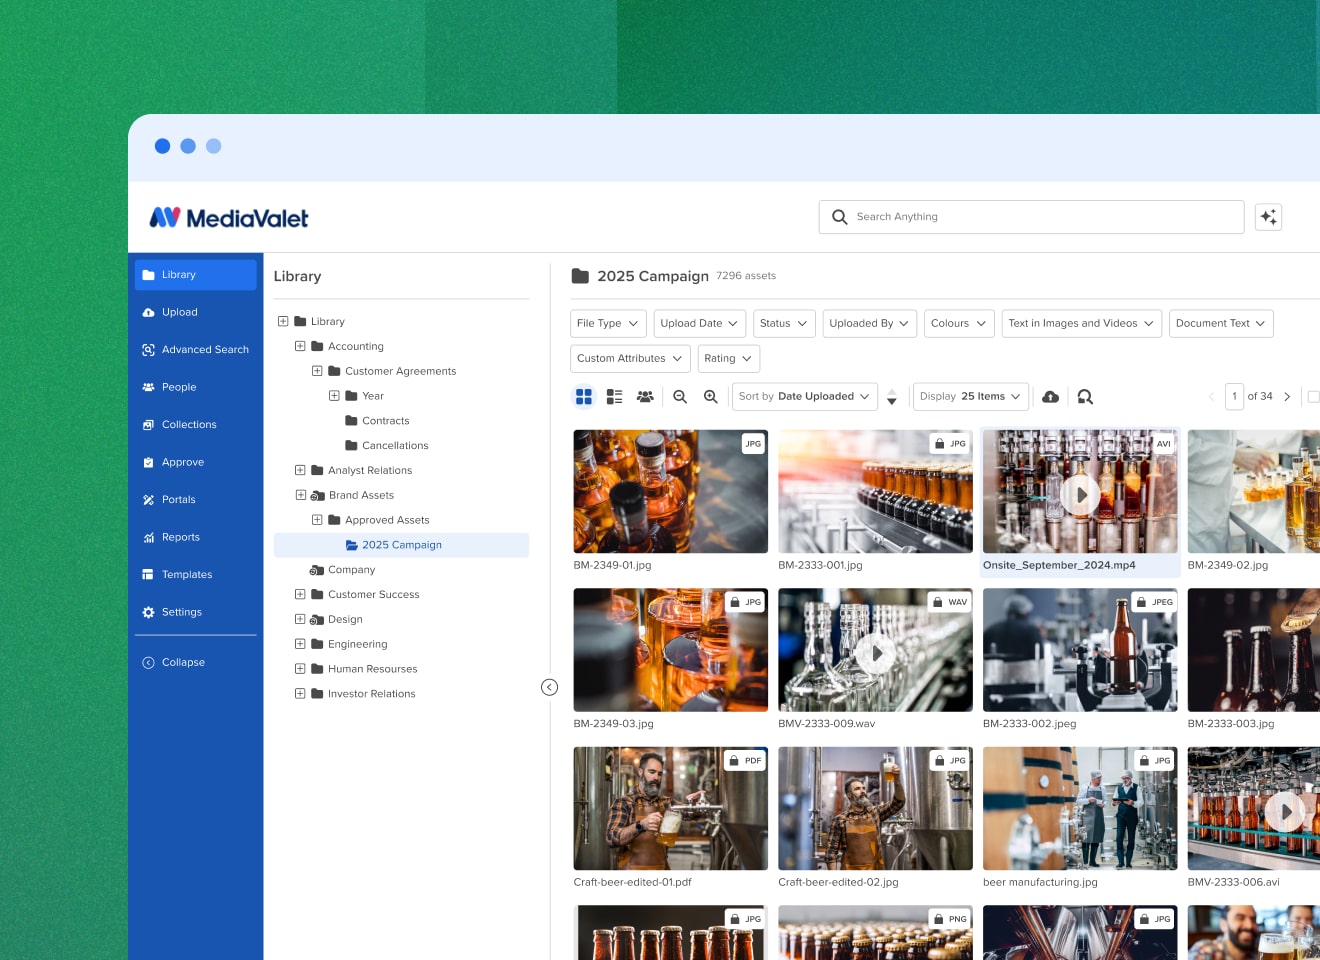The height and width of the screenshot is (960, 1320).
Task: Go to next page arrow
Action: click(x=1287, y=397)
